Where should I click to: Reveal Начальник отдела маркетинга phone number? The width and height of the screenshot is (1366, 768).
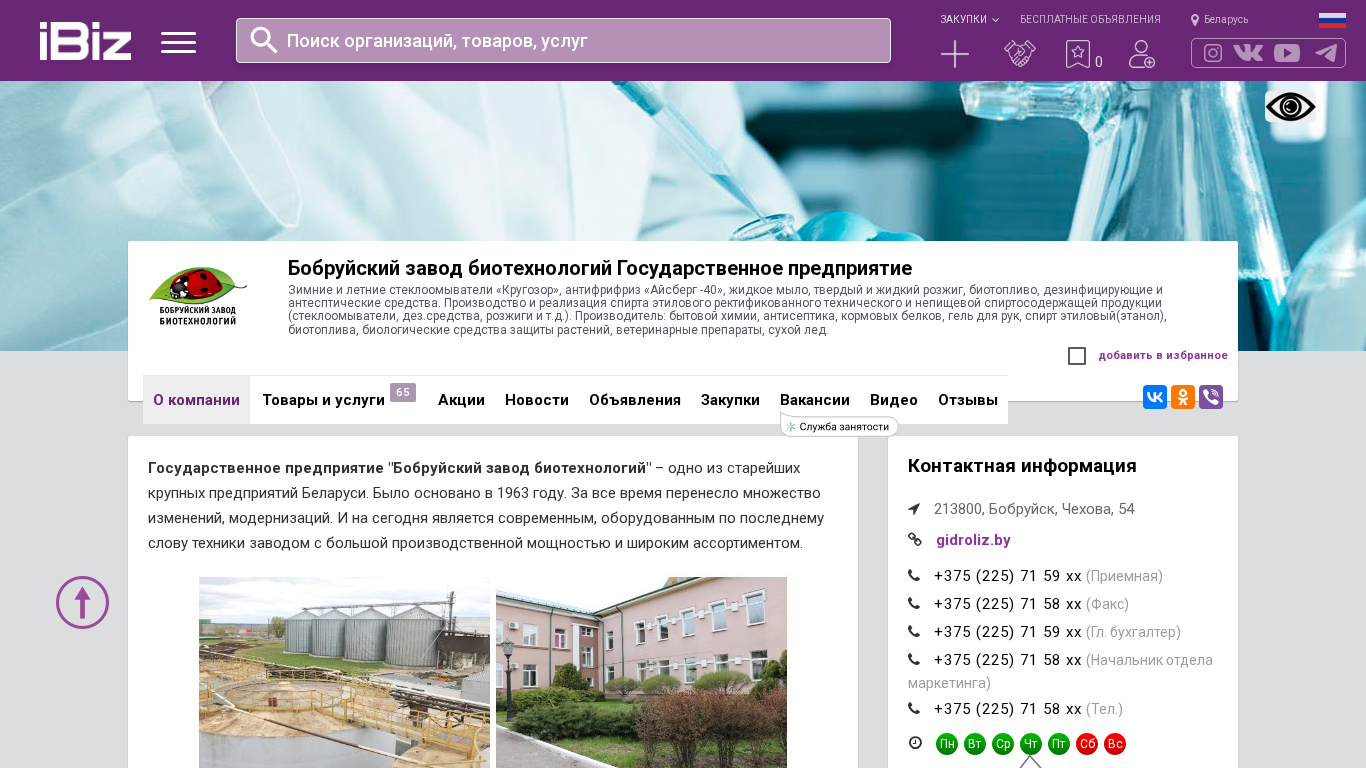(1008, 660)
